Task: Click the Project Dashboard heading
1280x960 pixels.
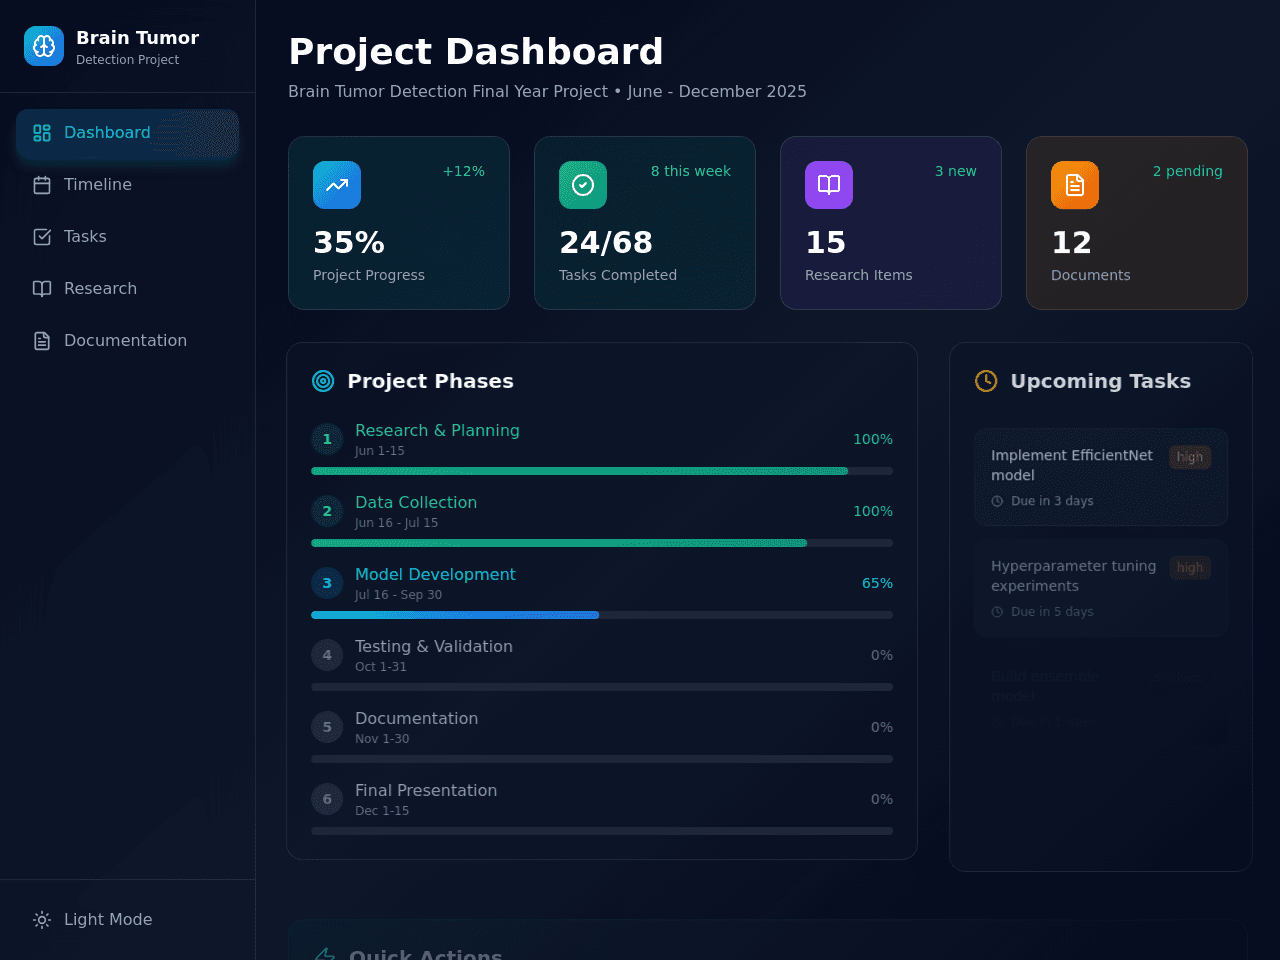Action: [476, 51]
